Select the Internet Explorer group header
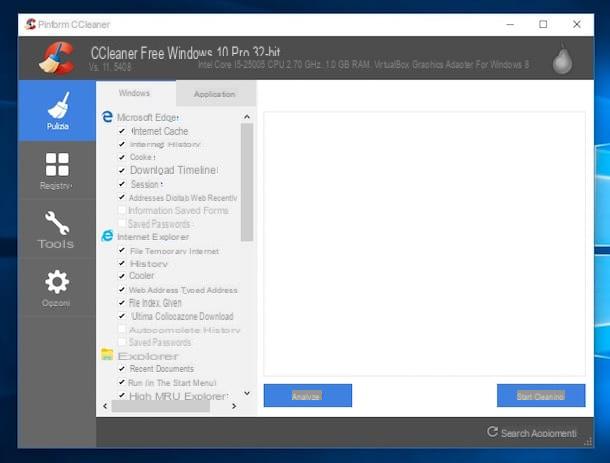The width and height of the screenshot is (610, 463). 153,237
